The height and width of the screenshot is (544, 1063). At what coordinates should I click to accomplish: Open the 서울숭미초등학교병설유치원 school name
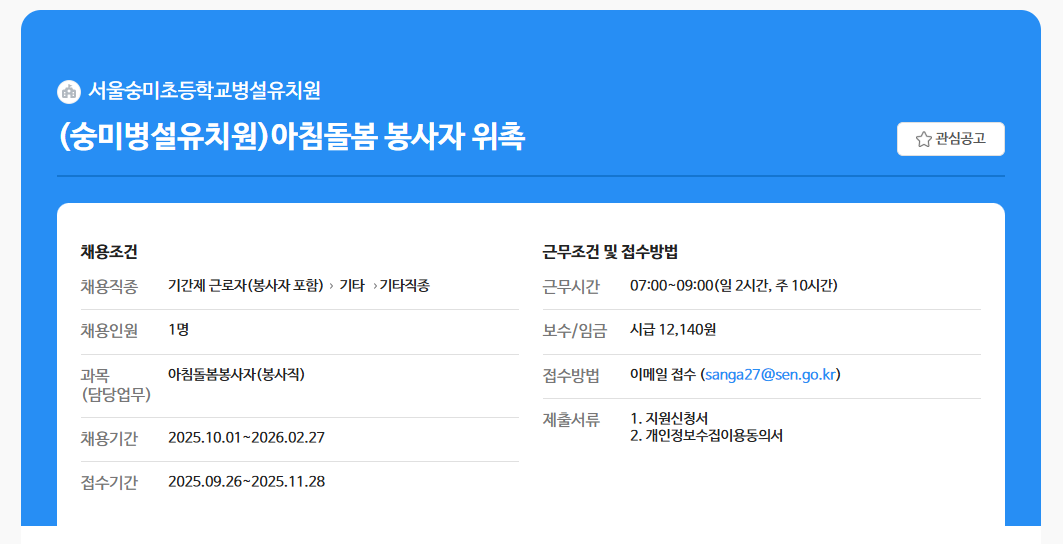(204, 91)
